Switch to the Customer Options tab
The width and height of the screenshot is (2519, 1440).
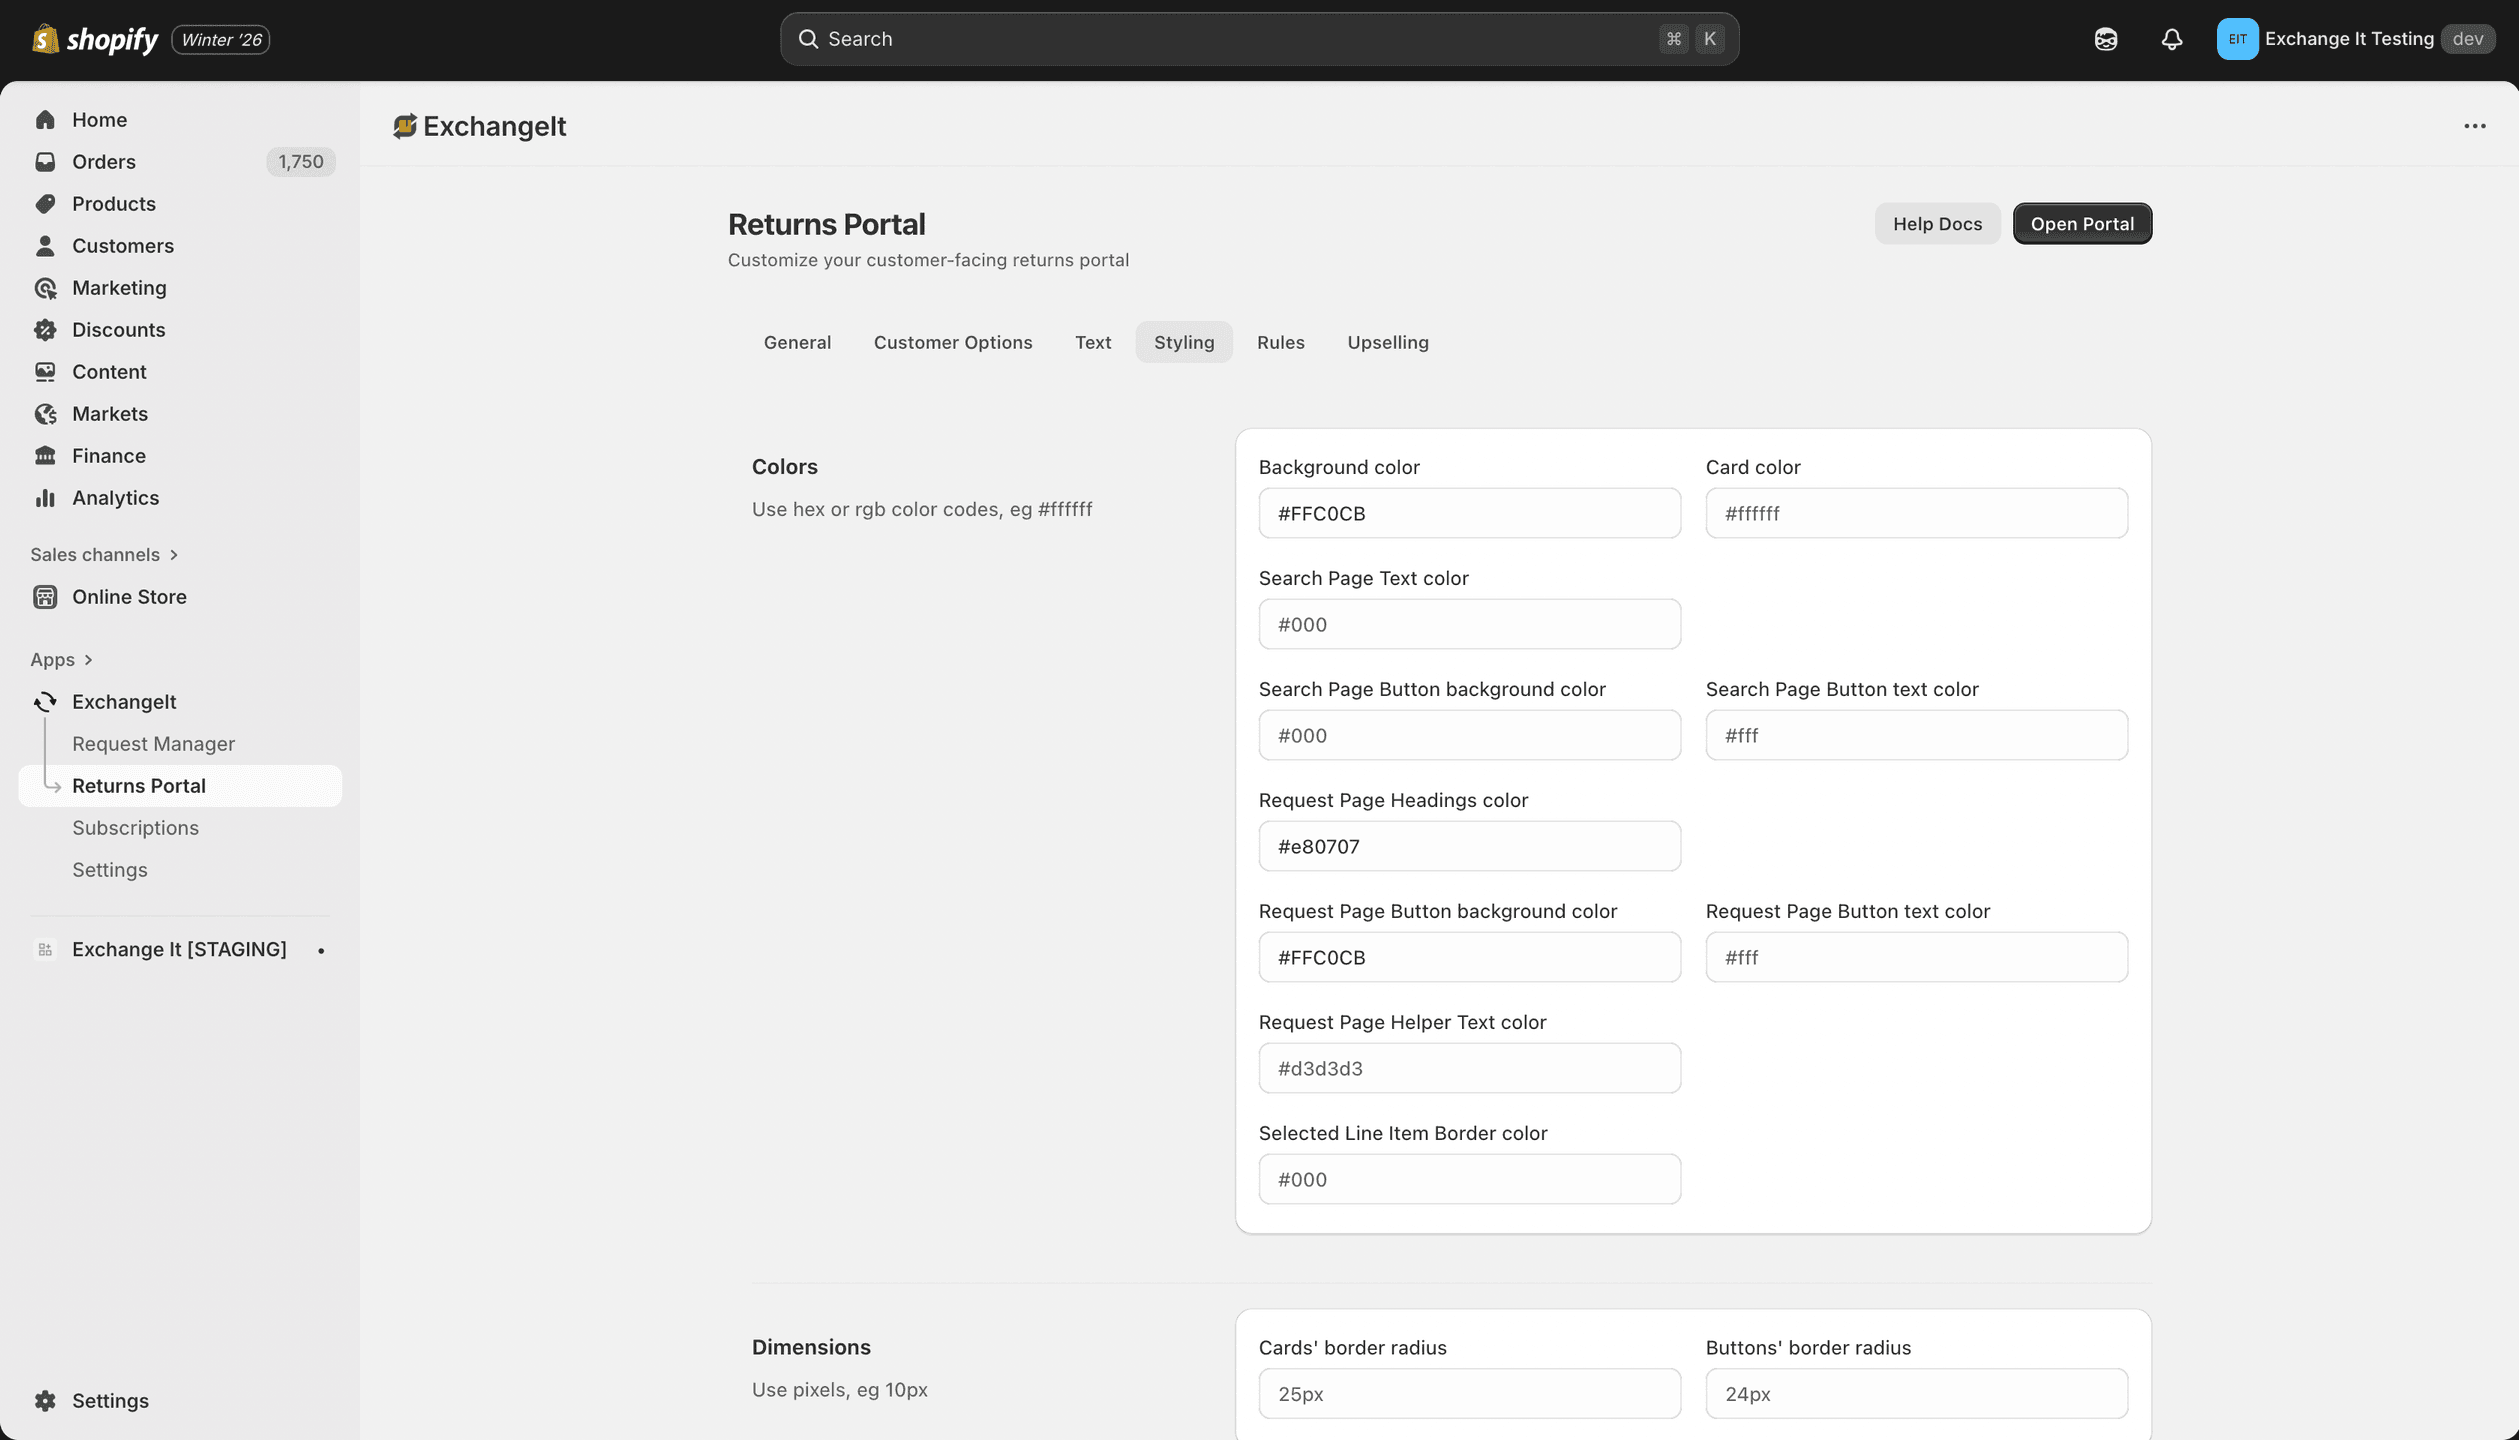(x=953, y=342)
